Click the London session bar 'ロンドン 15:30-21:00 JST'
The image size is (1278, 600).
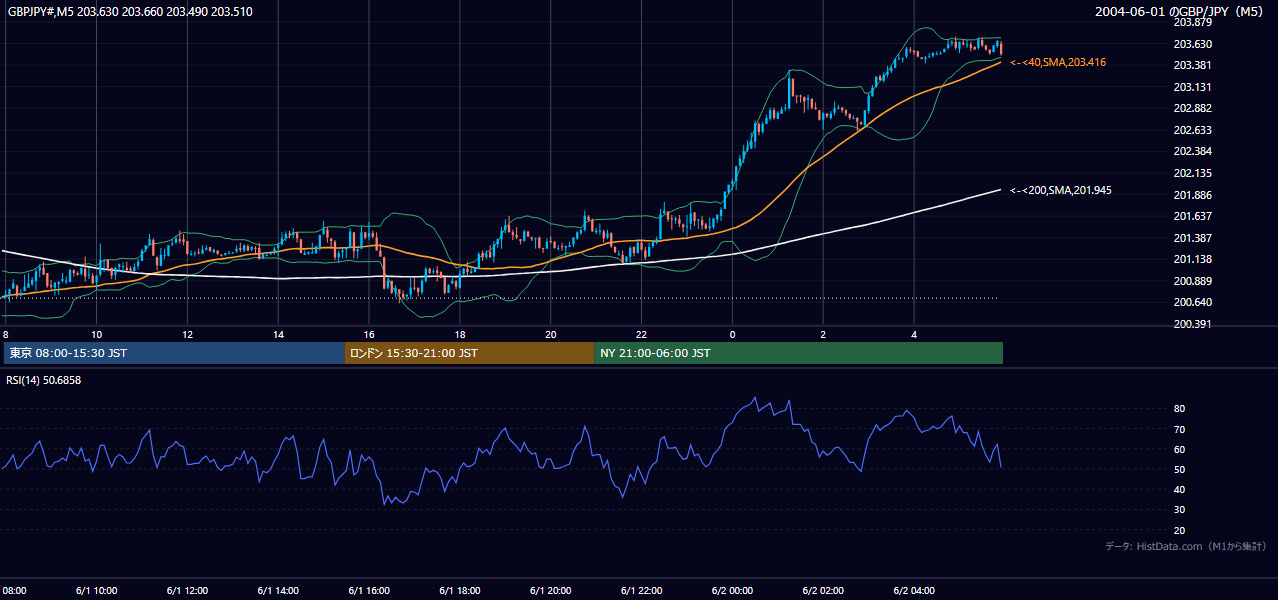pos(469,353)
